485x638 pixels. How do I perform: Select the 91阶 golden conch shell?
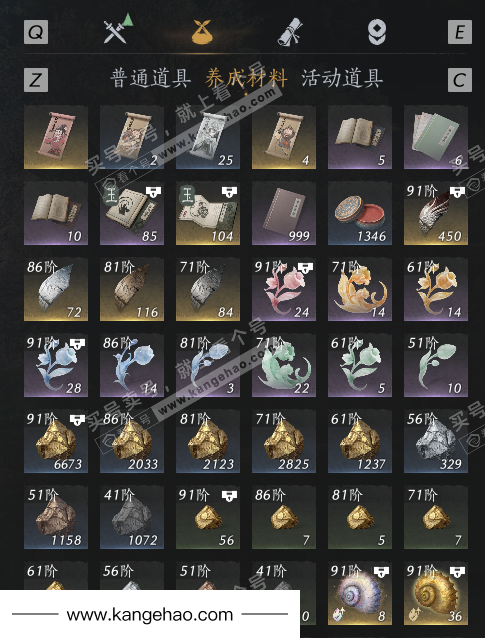(x=436, y=593)
